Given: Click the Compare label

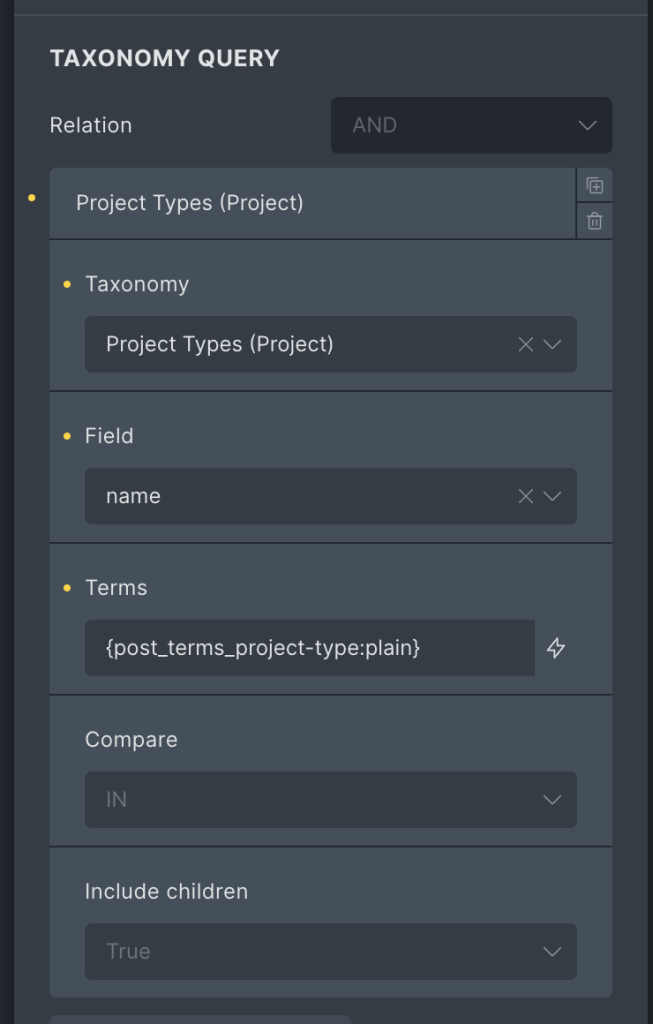Looking at the screenshot, I should coord(131,739).
